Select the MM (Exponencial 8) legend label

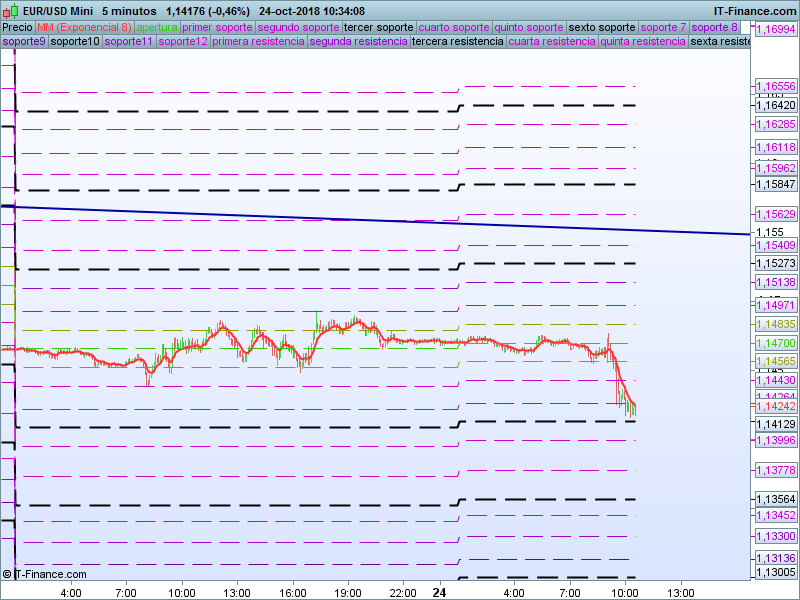coord(84,27)
